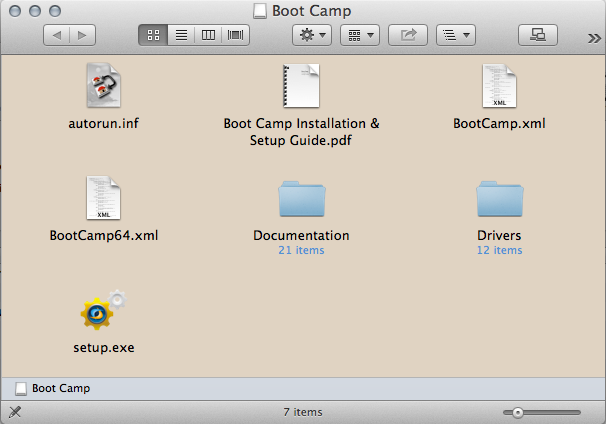
Task: Select the Drivers folder icon
Action: point(500,199)
